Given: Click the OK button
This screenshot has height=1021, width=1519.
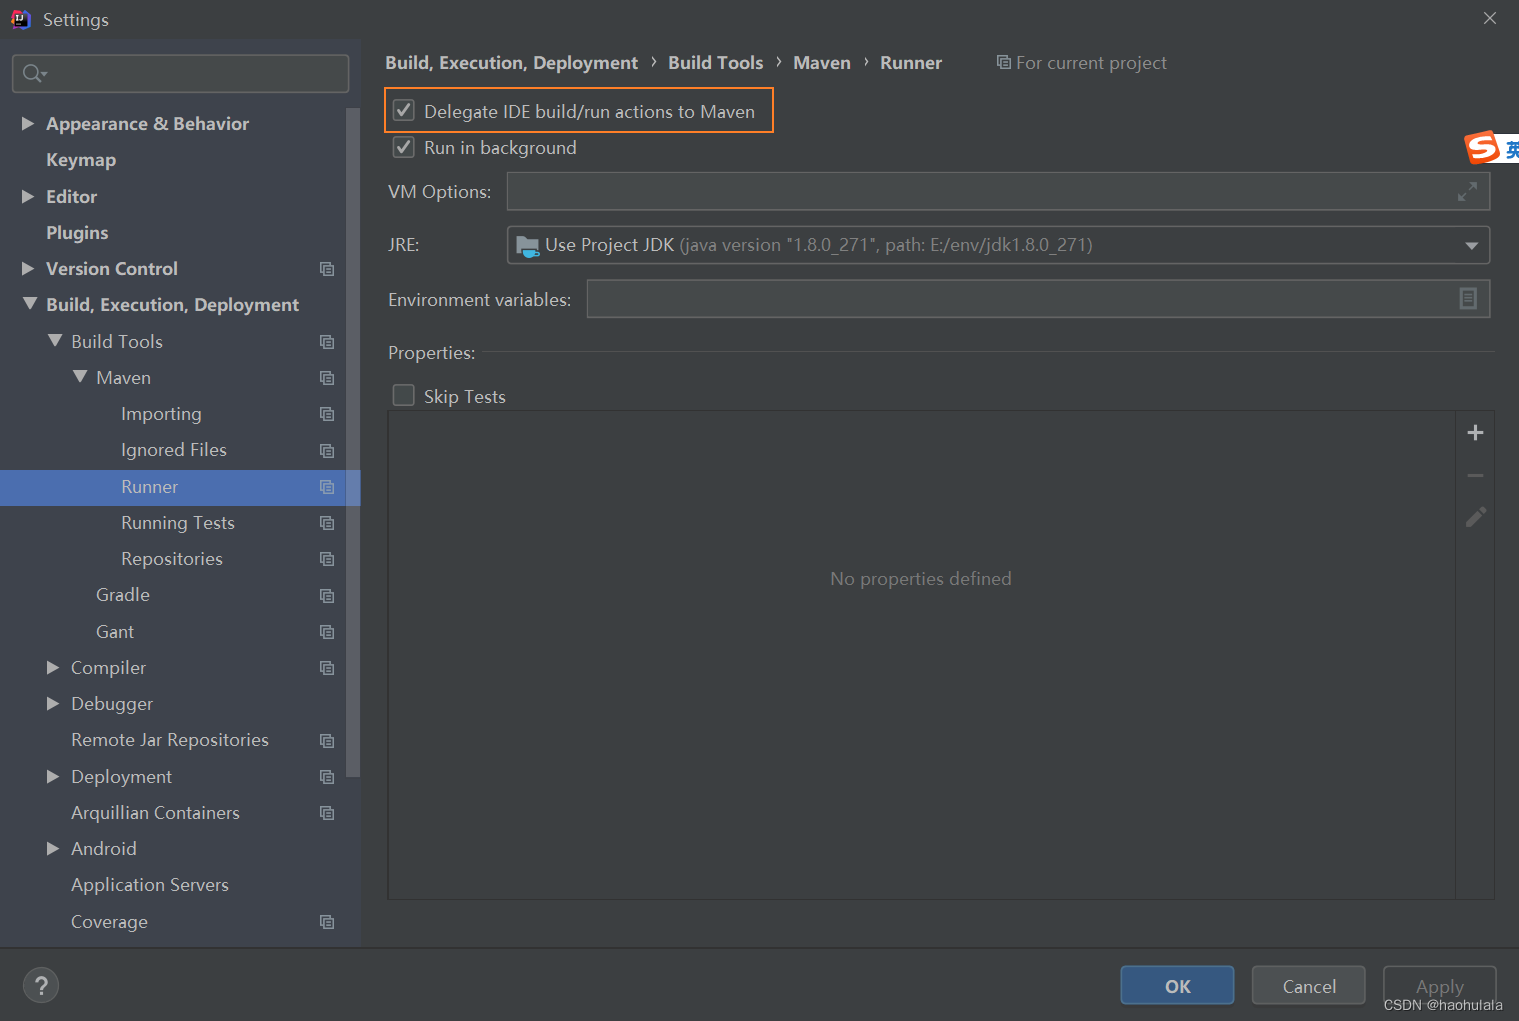Looking at the screenshot, I should pyautogui.click(x=1177, y=986).
